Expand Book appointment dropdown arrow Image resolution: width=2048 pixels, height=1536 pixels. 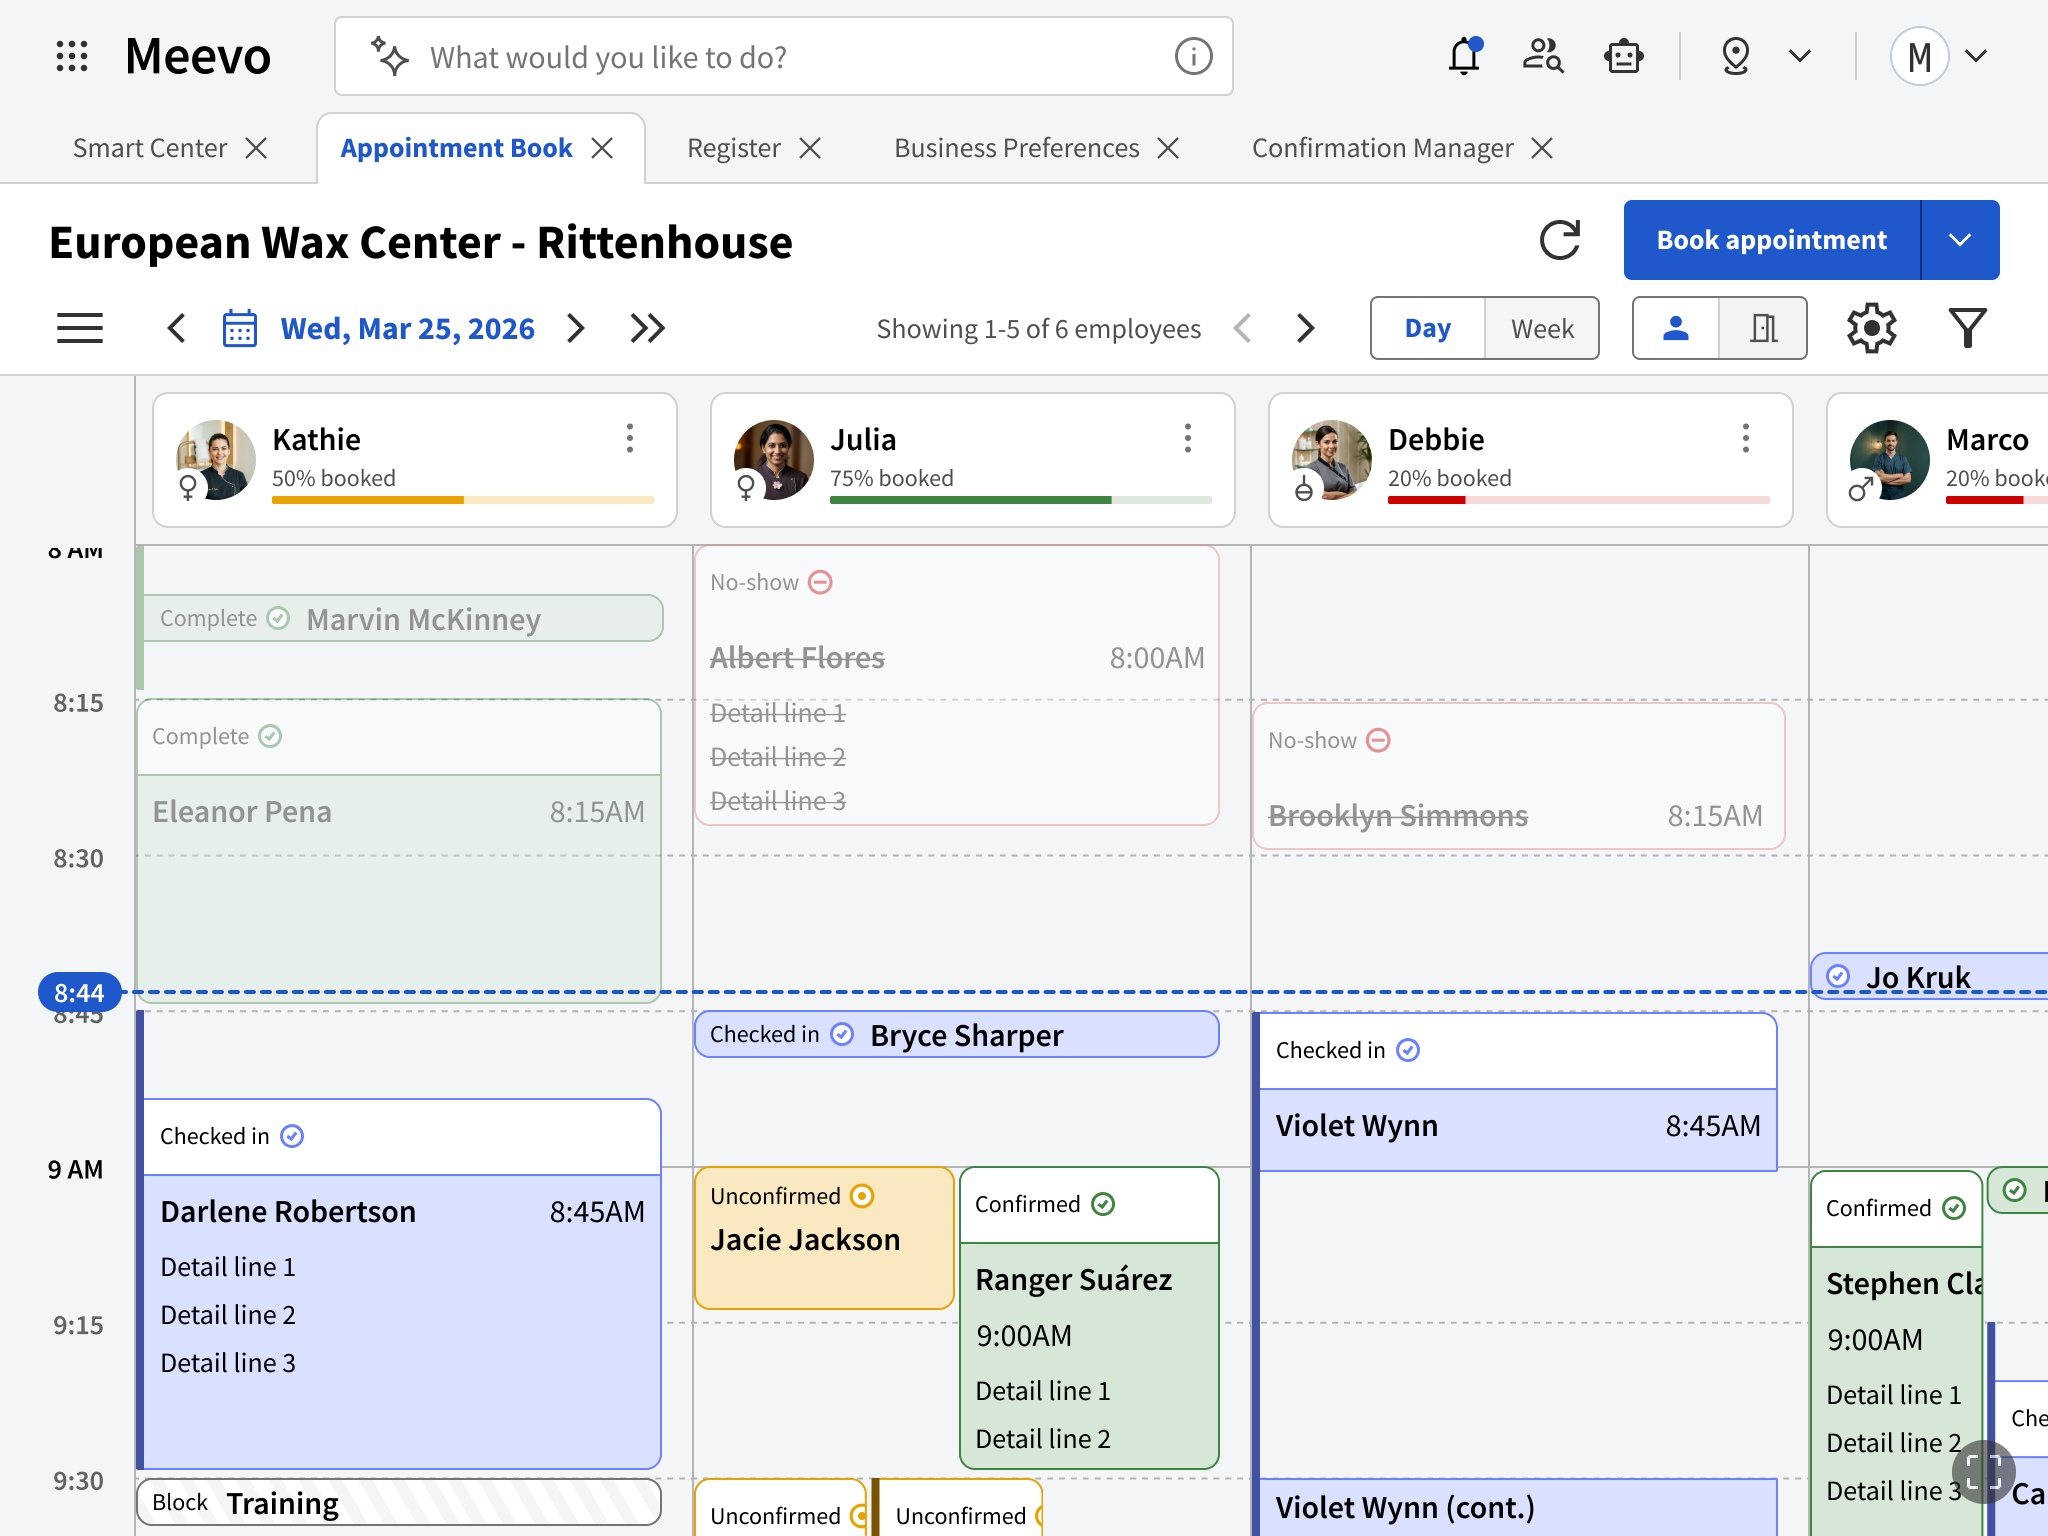coord(1960,240)
